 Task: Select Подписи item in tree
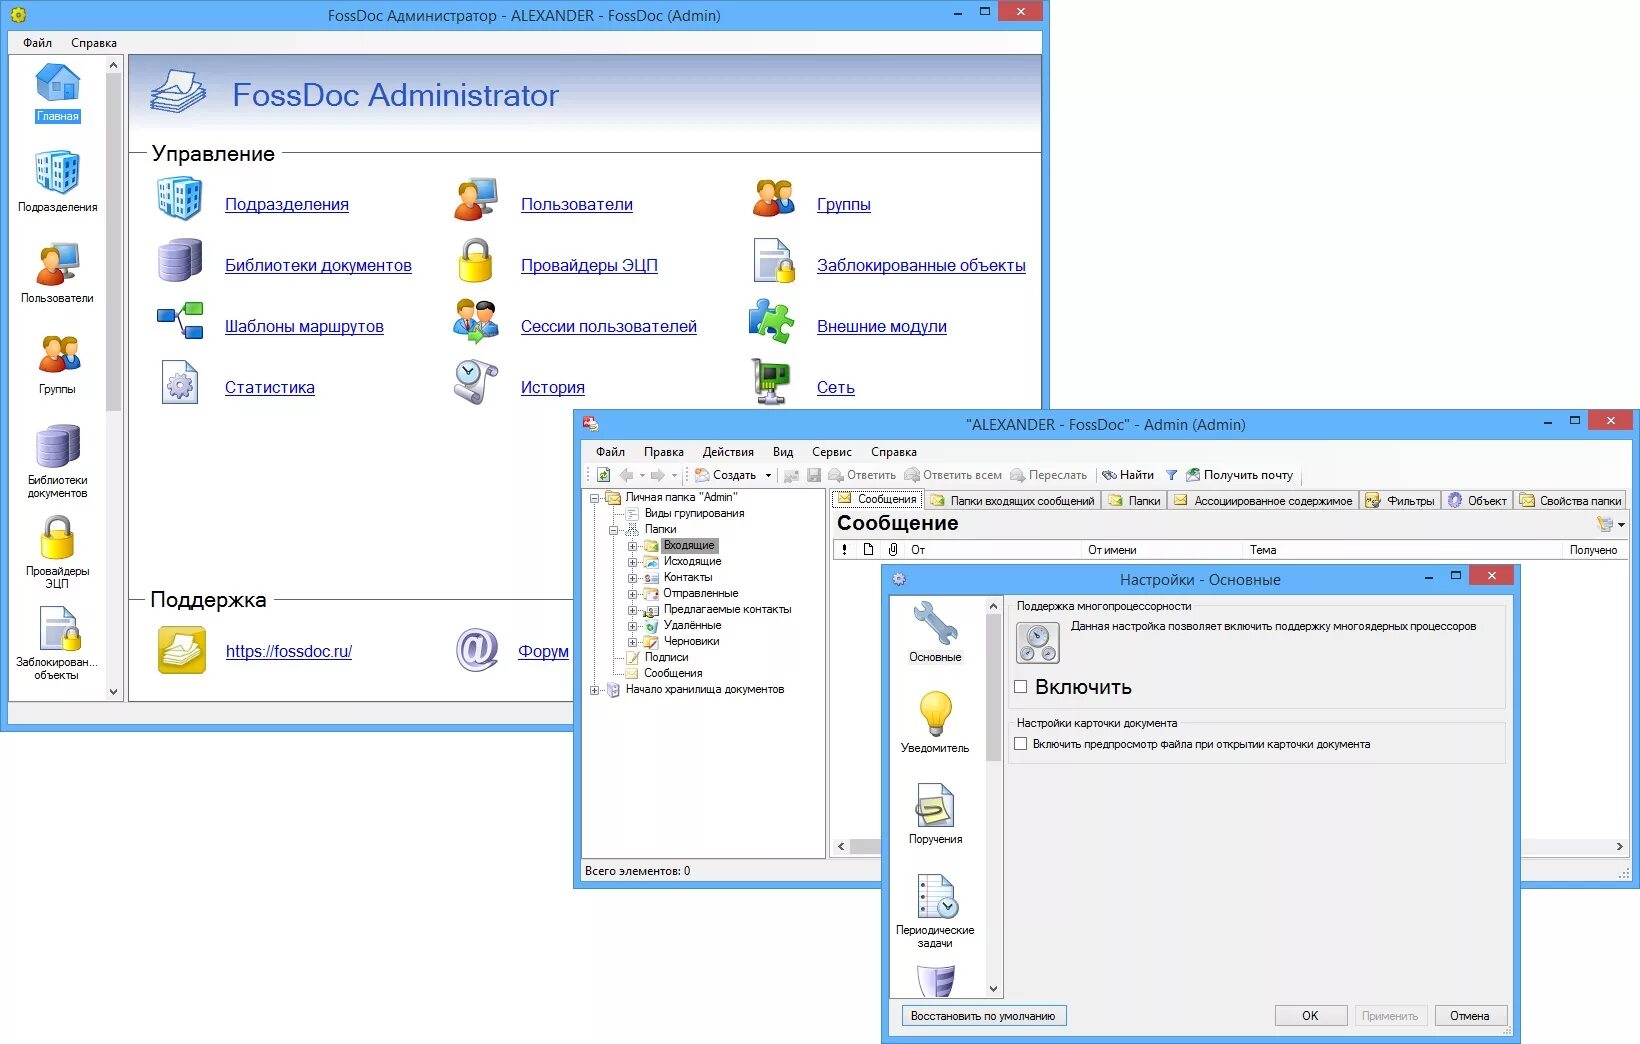pos(666,658)
